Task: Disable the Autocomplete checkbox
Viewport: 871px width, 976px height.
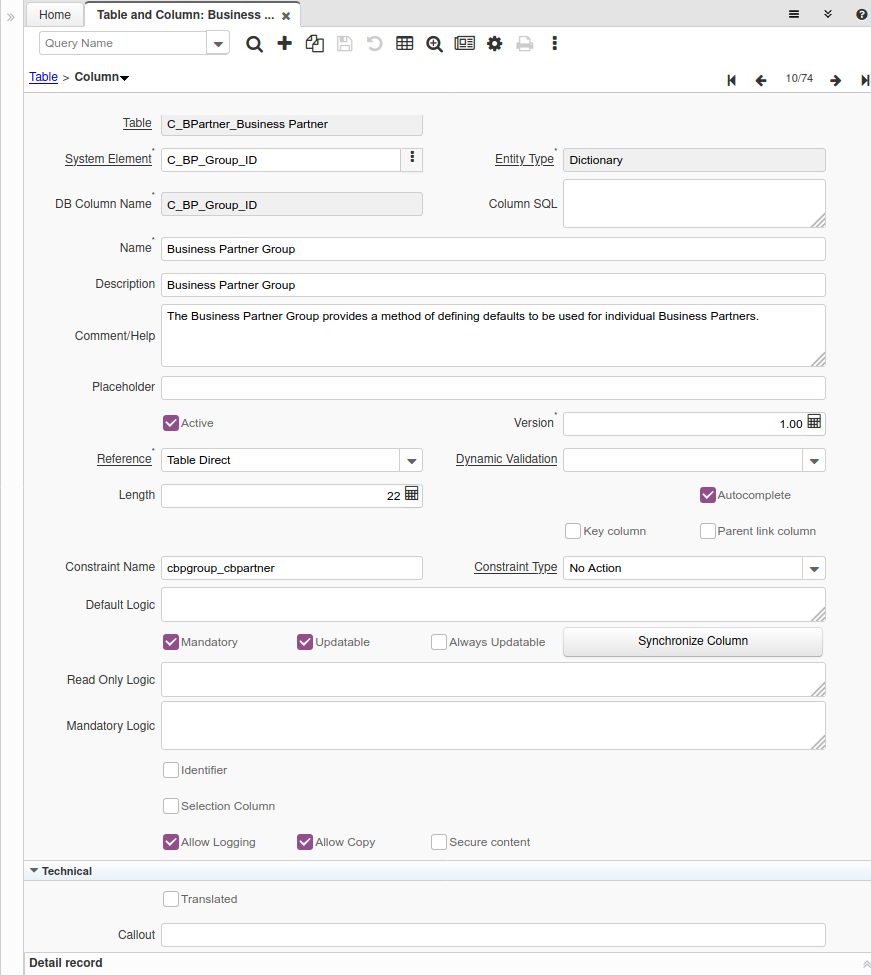Action: point(708,495)
